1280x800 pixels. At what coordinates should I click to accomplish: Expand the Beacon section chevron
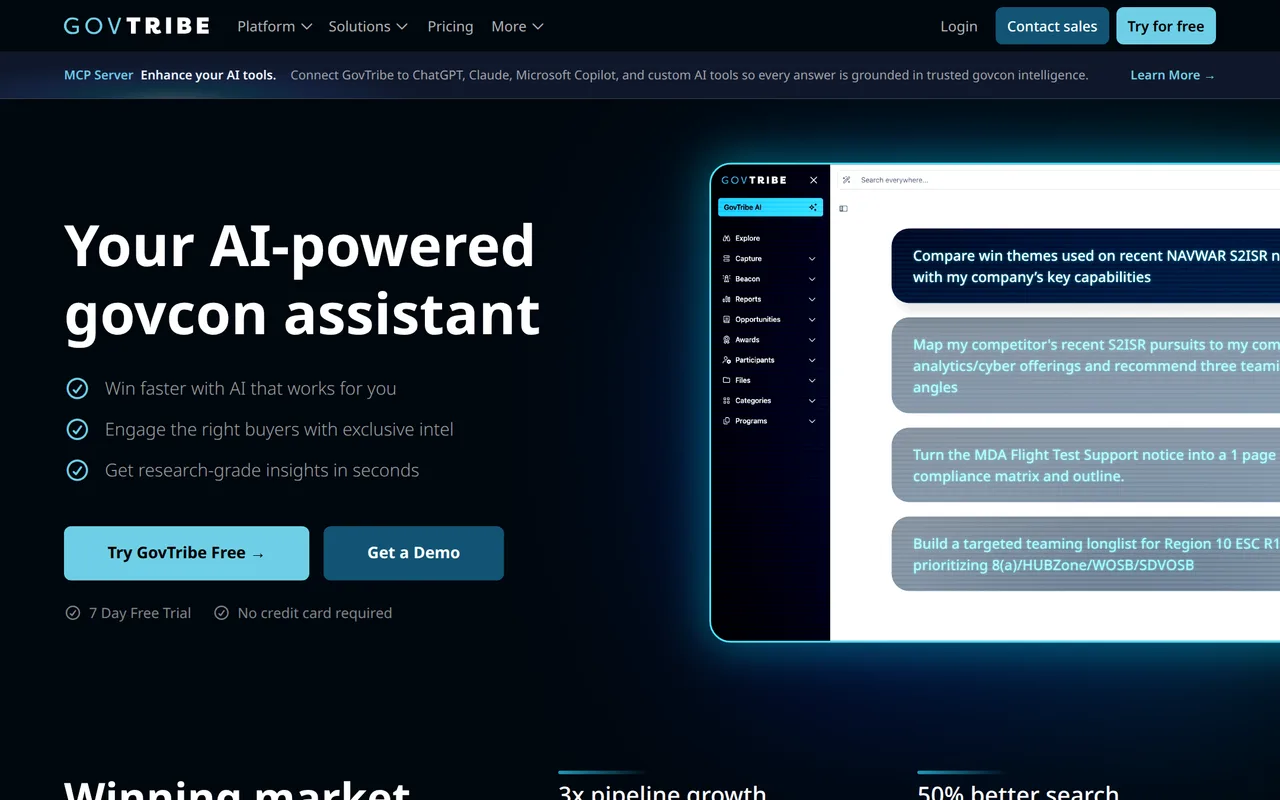812,279
